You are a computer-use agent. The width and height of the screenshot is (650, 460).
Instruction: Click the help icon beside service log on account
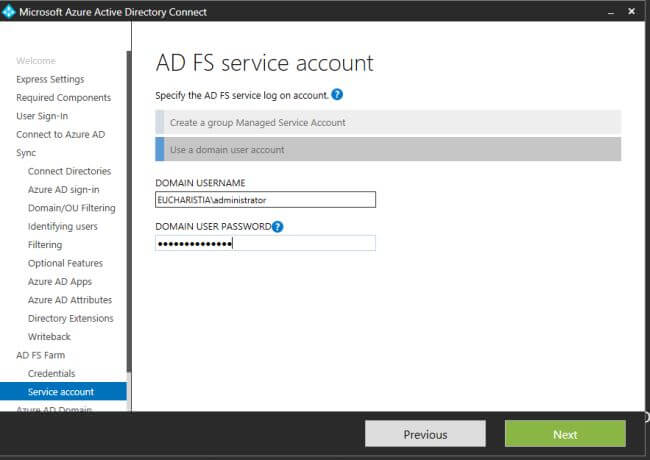tap(337, 95)
